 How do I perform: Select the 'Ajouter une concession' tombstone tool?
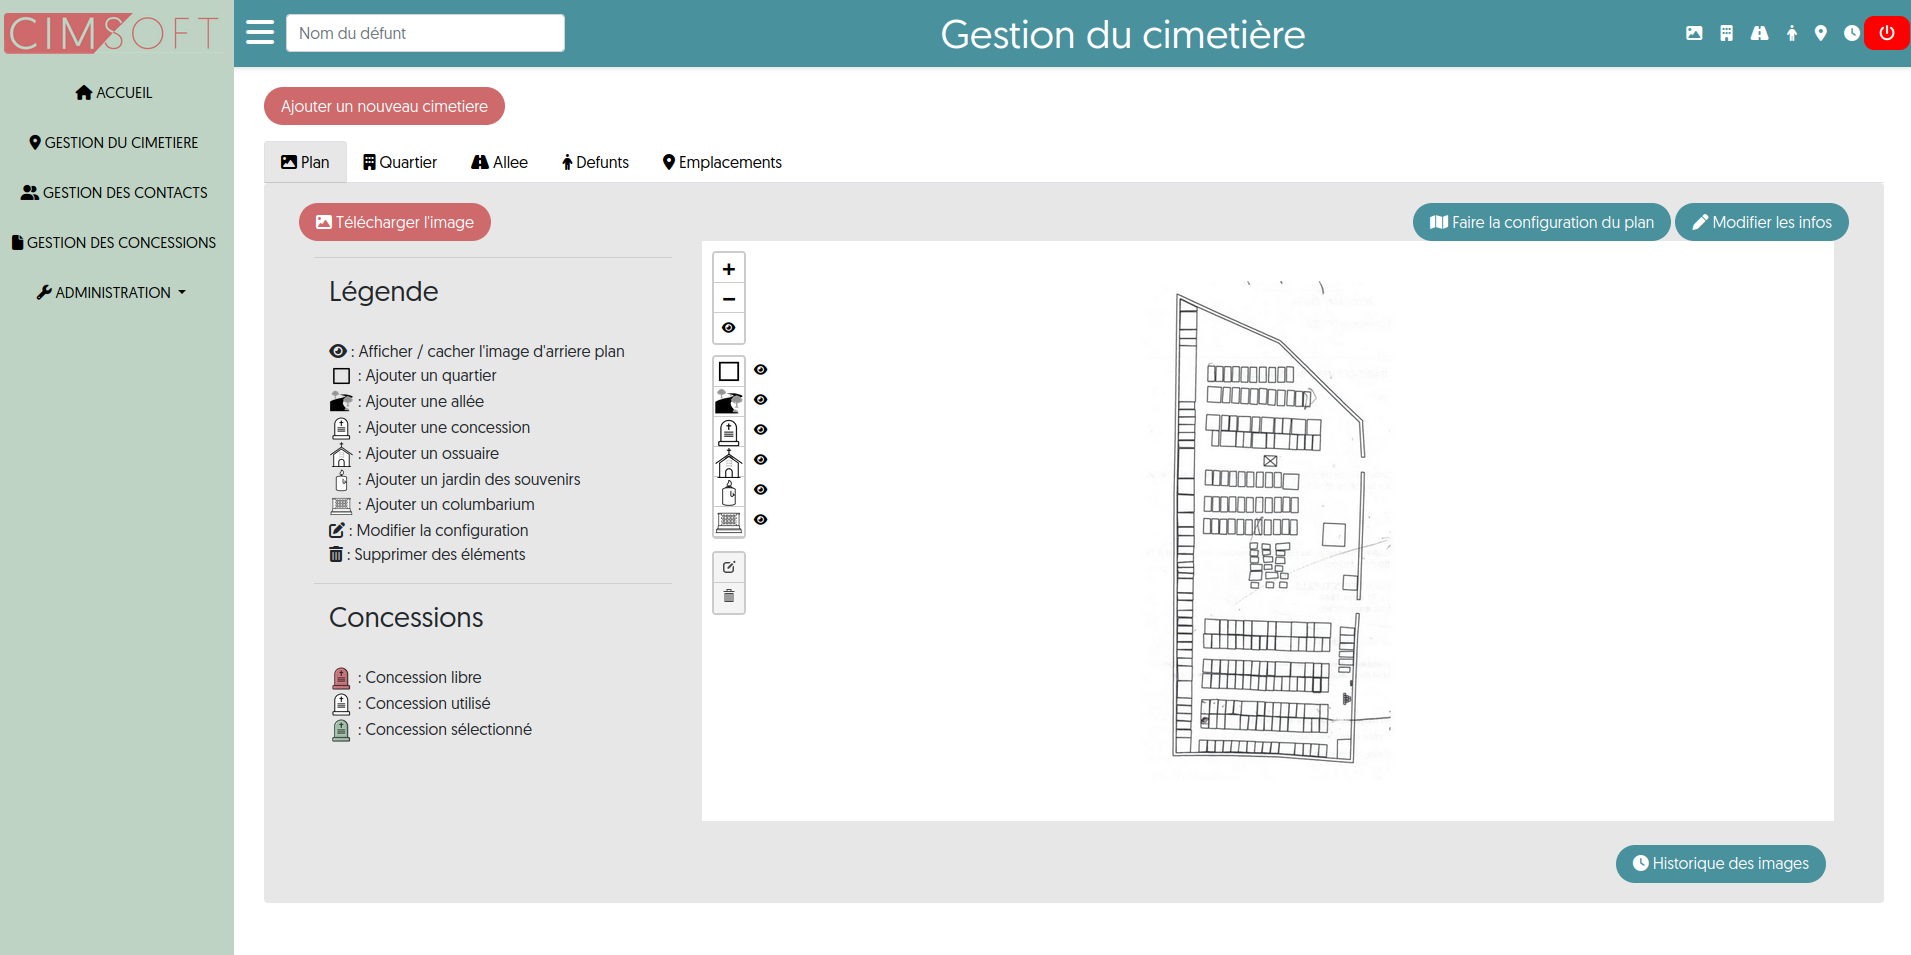pos(728,430)
